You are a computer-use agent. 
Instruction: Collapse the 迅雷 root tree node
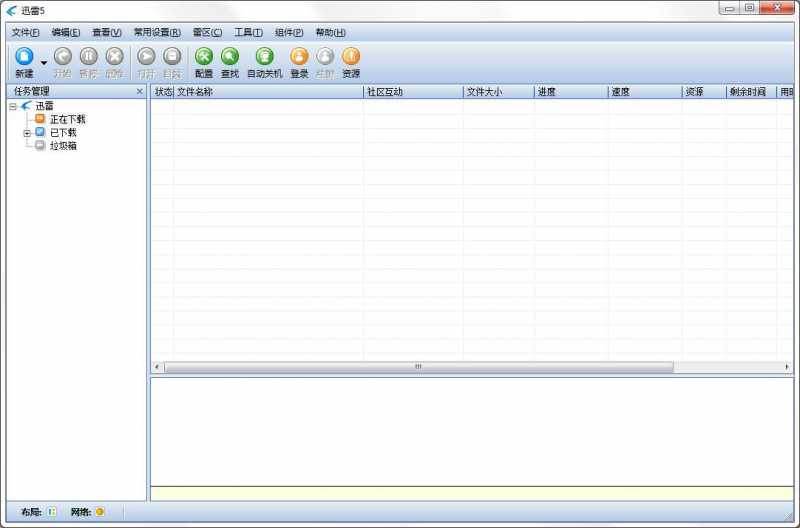coord(13,106)
